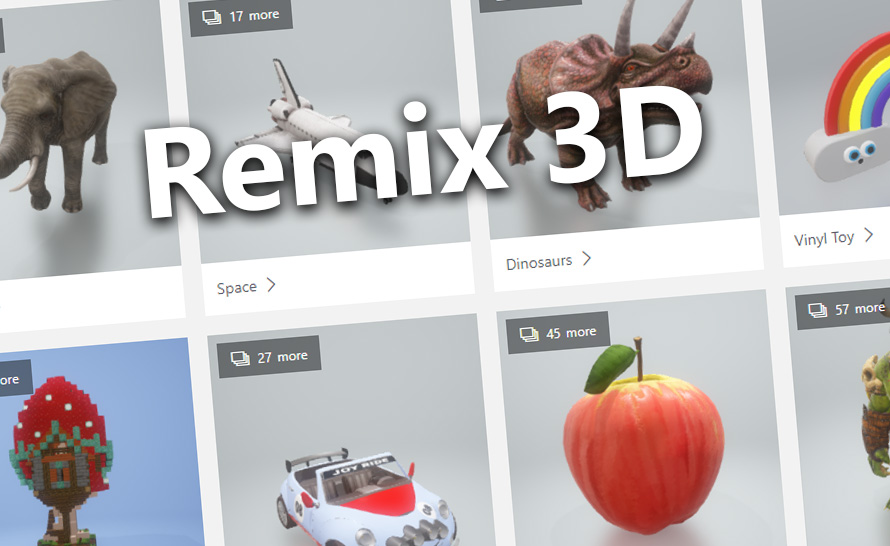Expand the chevron next to Dinosaurs
This screenshot has height=546, width=890.
586,259
